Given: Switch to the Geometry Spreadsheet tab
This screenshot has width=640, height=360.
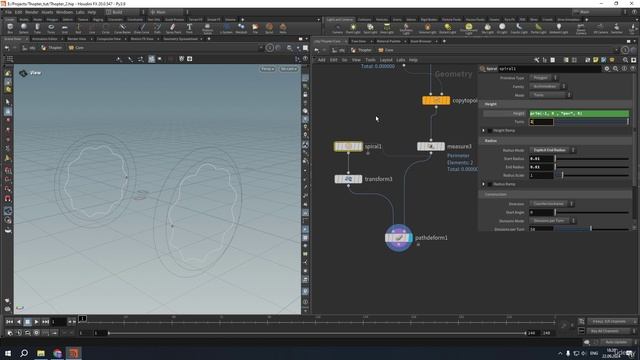Looking at the screenshot, I should click(180, 39).
